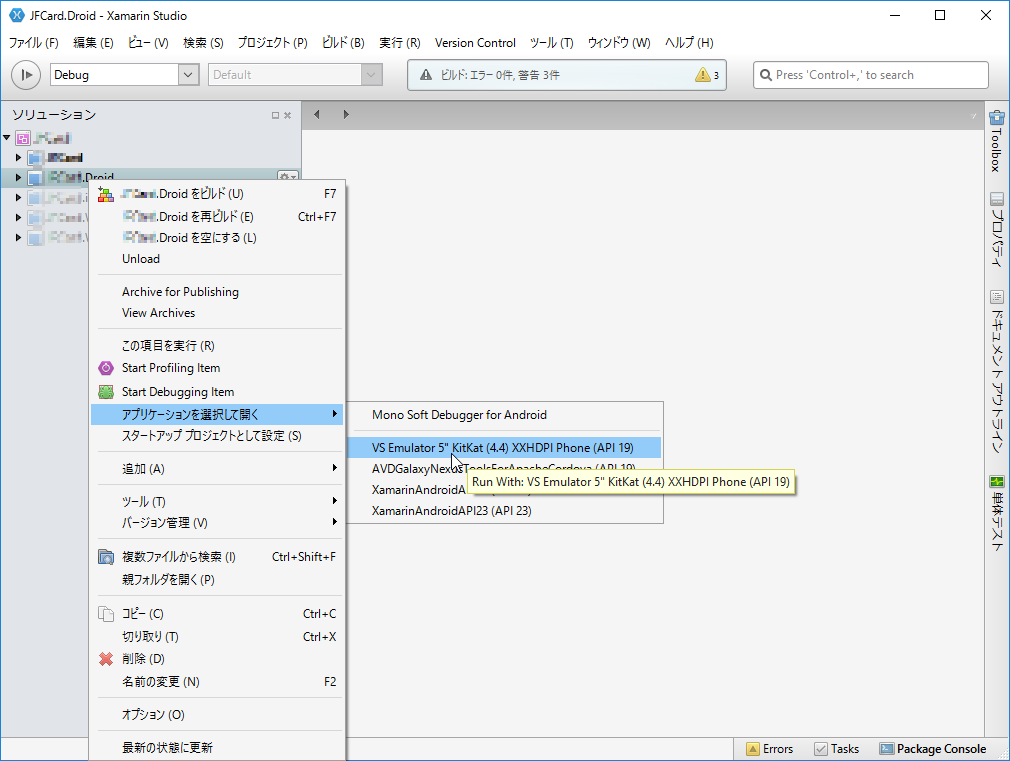Open the Version Control menu

[475, 43]
